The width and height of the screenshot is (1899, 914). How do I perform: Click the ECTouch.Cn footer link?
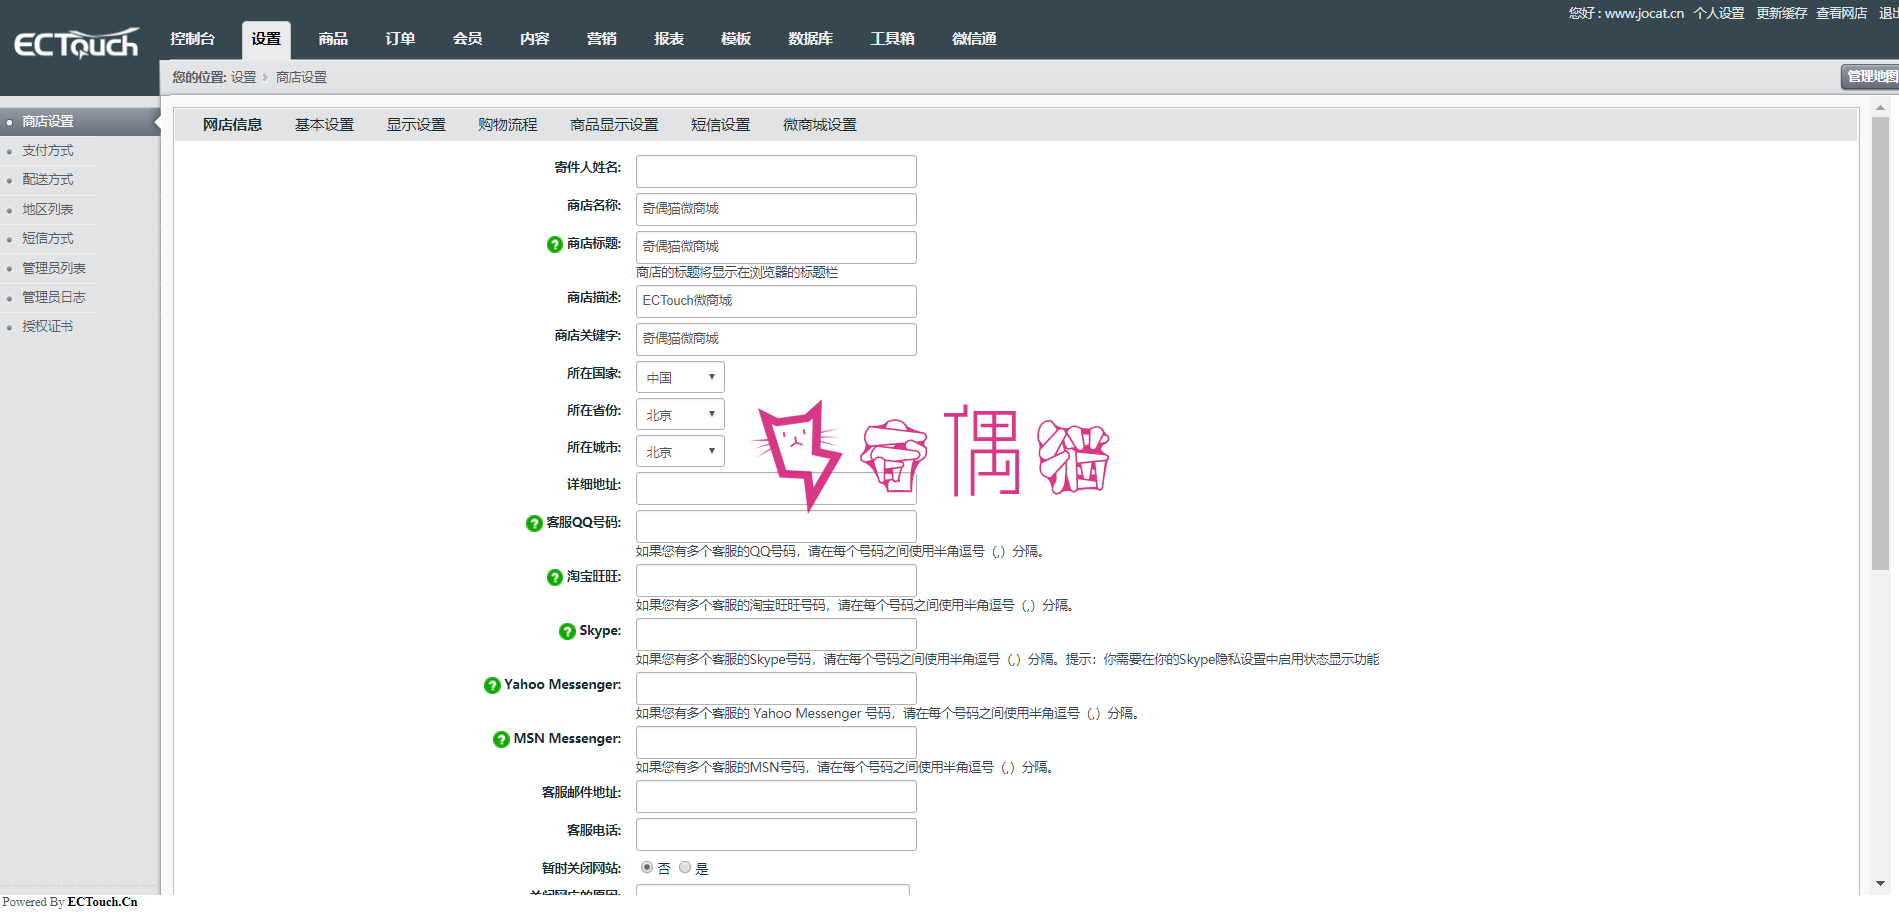coord(102,902)
